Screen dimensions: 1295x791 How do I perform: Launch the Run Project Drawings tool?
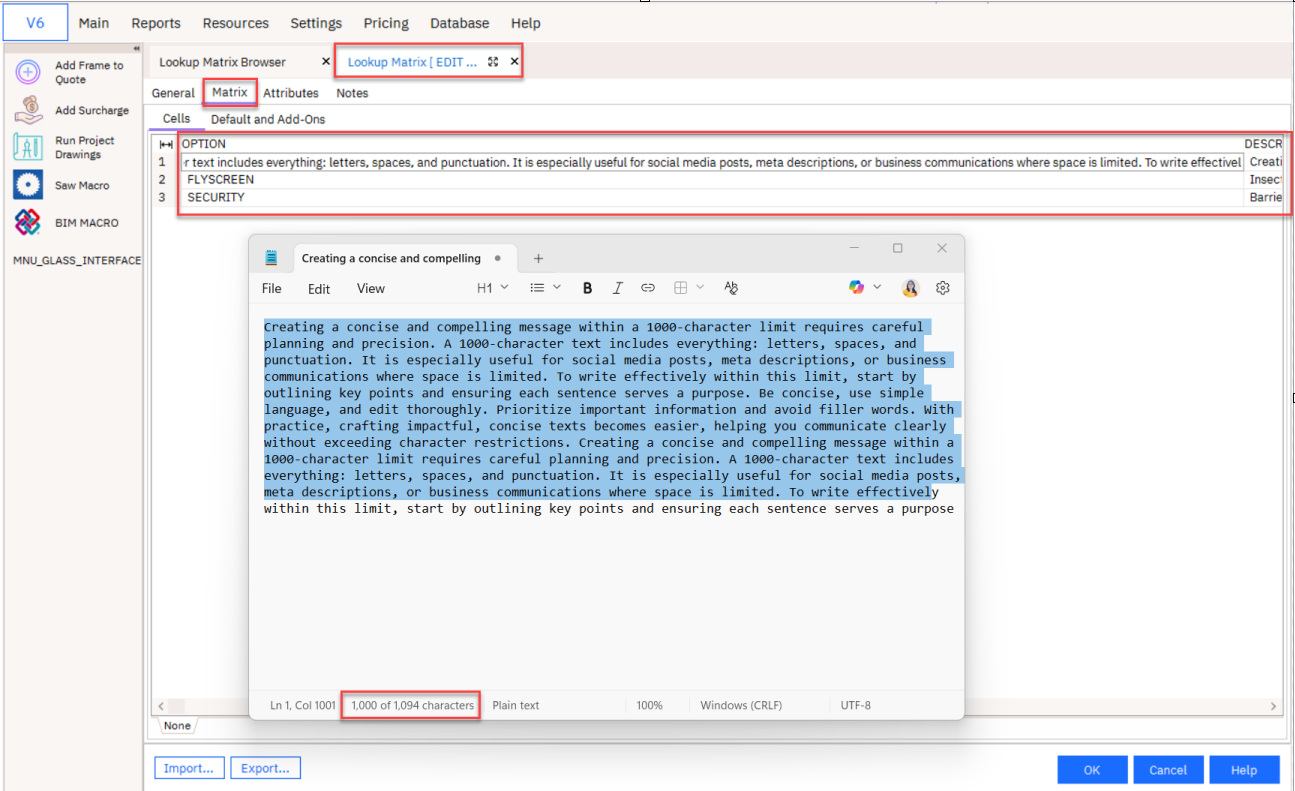28,147
